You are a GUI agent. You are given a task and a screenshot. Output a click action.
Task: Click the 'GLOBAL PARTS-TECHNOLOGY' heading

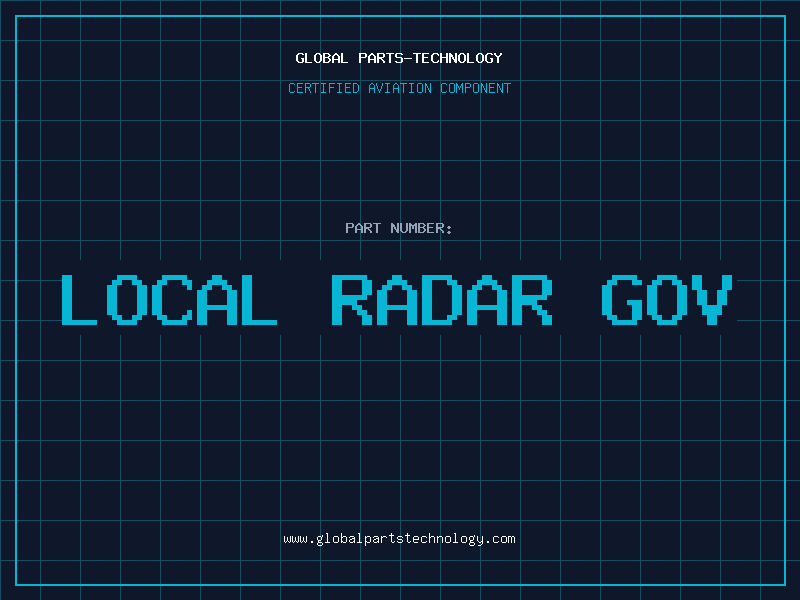point(399,58)
